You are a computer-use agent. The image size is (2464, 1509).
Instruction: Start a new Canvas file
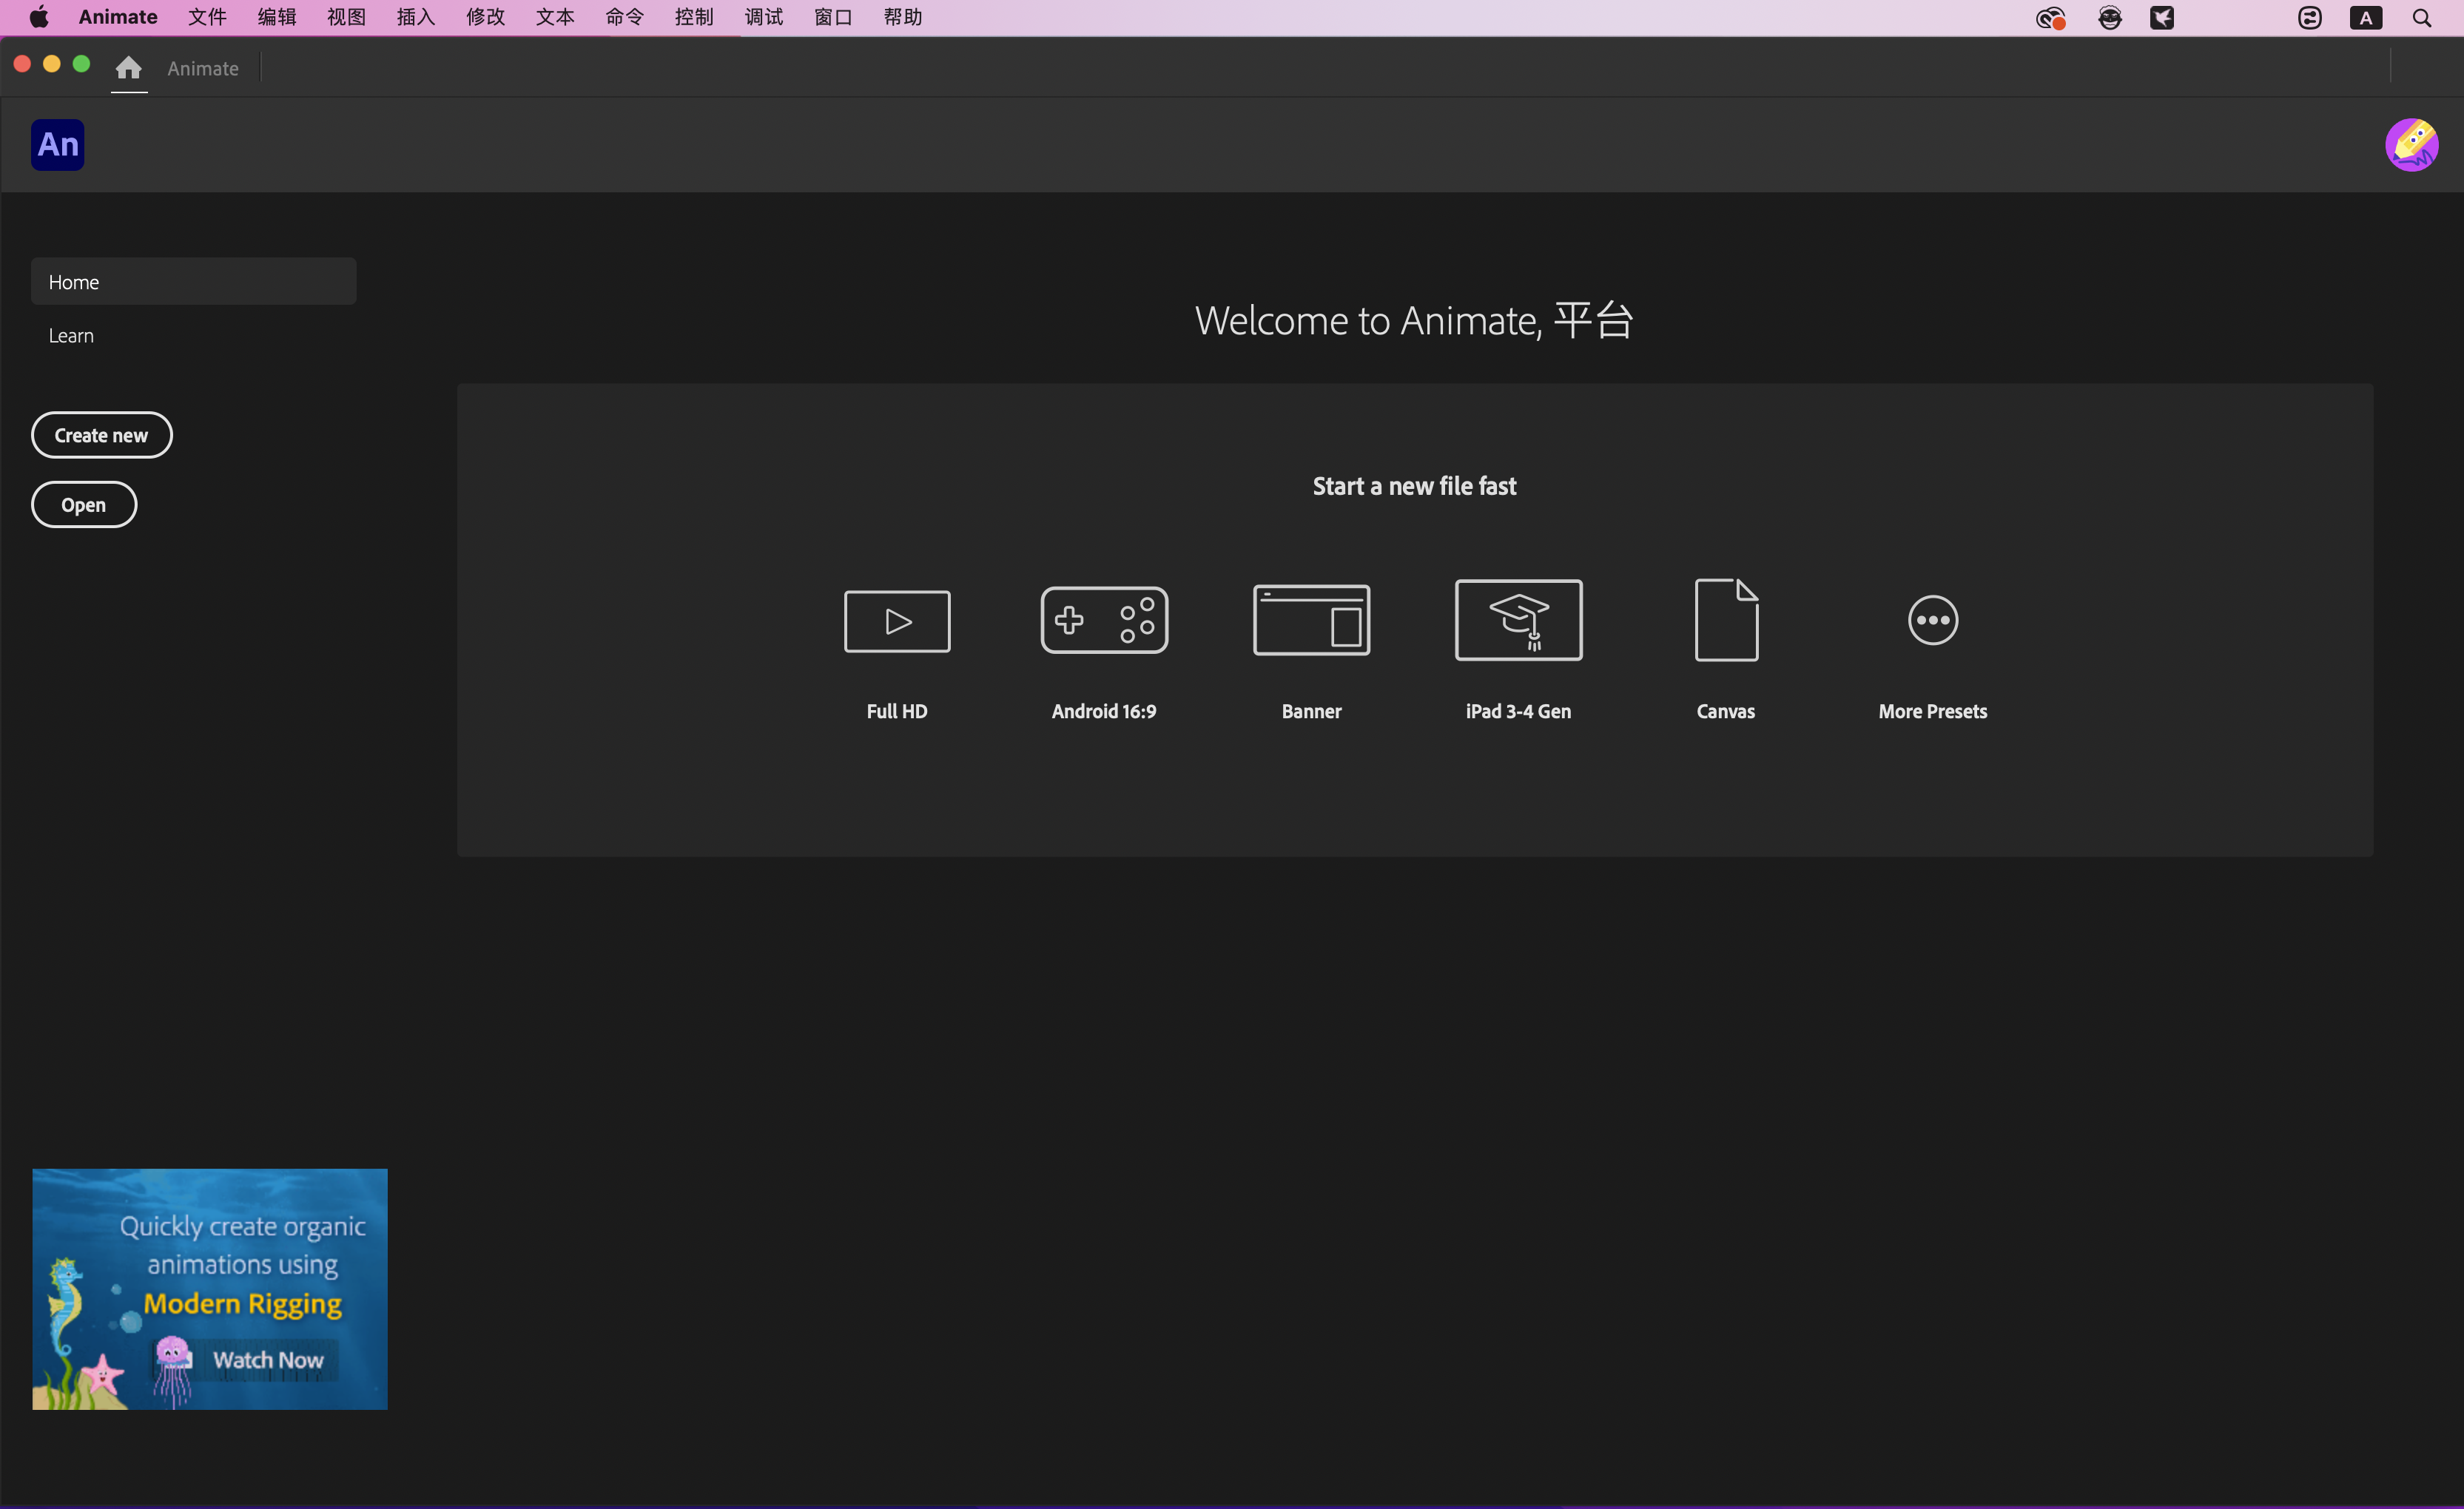[1725, 650]
